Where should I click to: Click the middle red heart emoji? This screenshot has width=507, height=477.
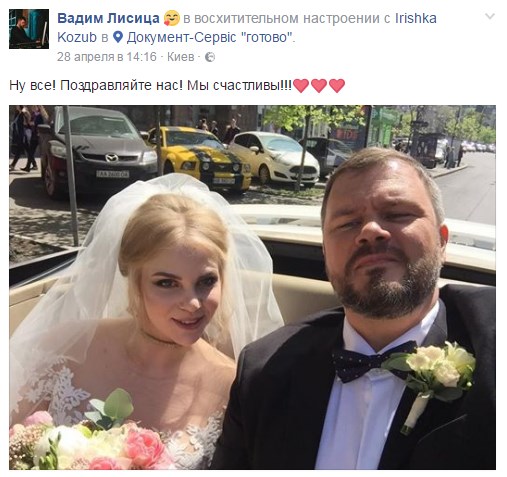tap(319, 86)
